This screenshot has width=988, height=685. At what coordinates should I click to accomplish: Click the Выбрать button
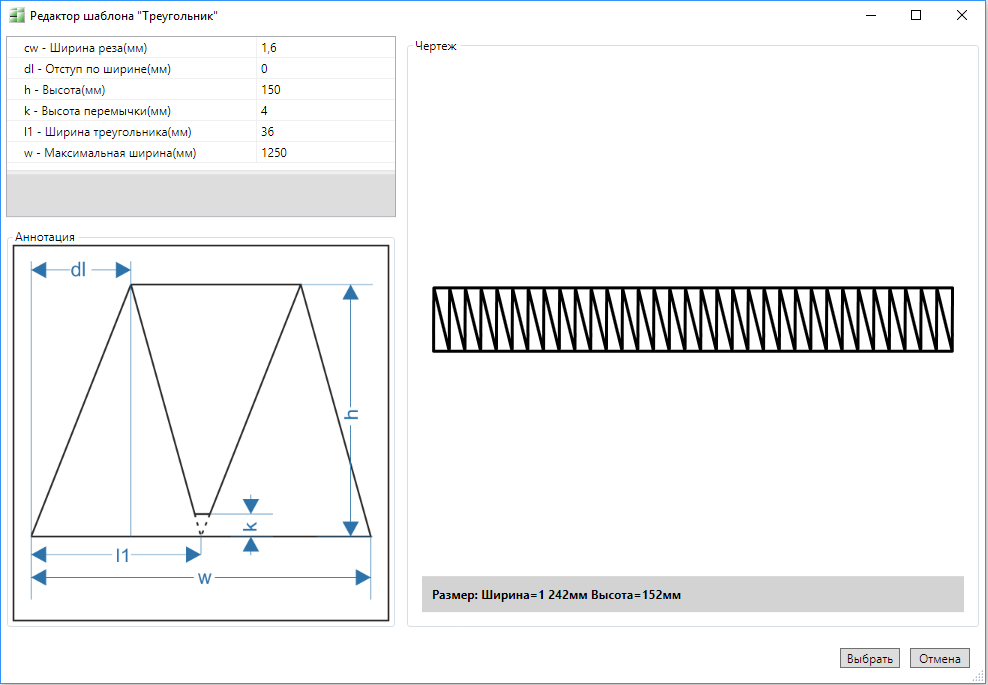pyautogui.click(x=870, y=659)
